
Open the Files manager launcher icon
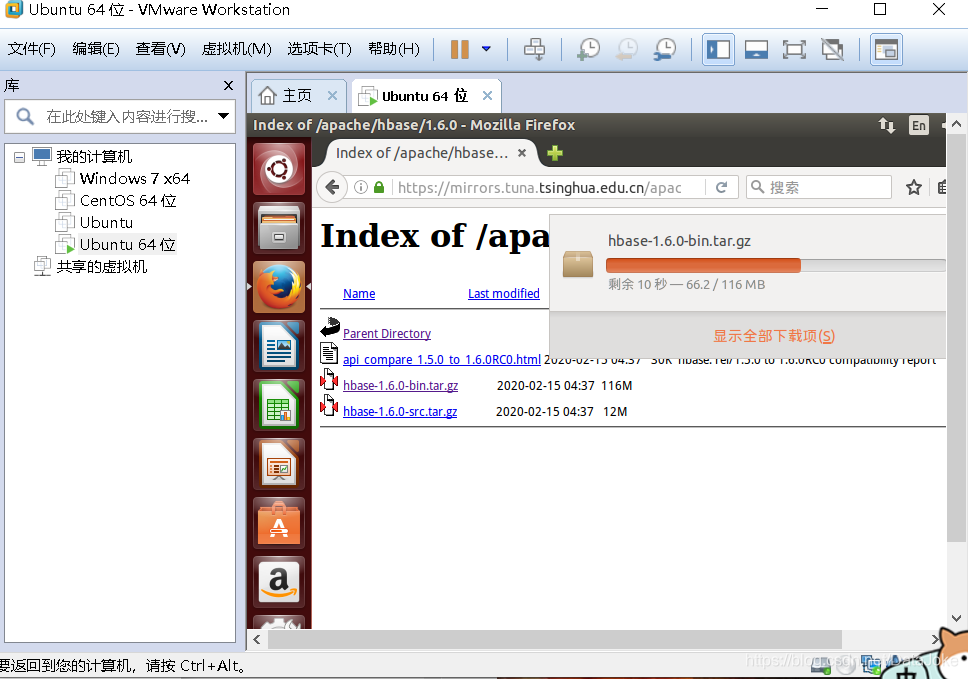279,228
